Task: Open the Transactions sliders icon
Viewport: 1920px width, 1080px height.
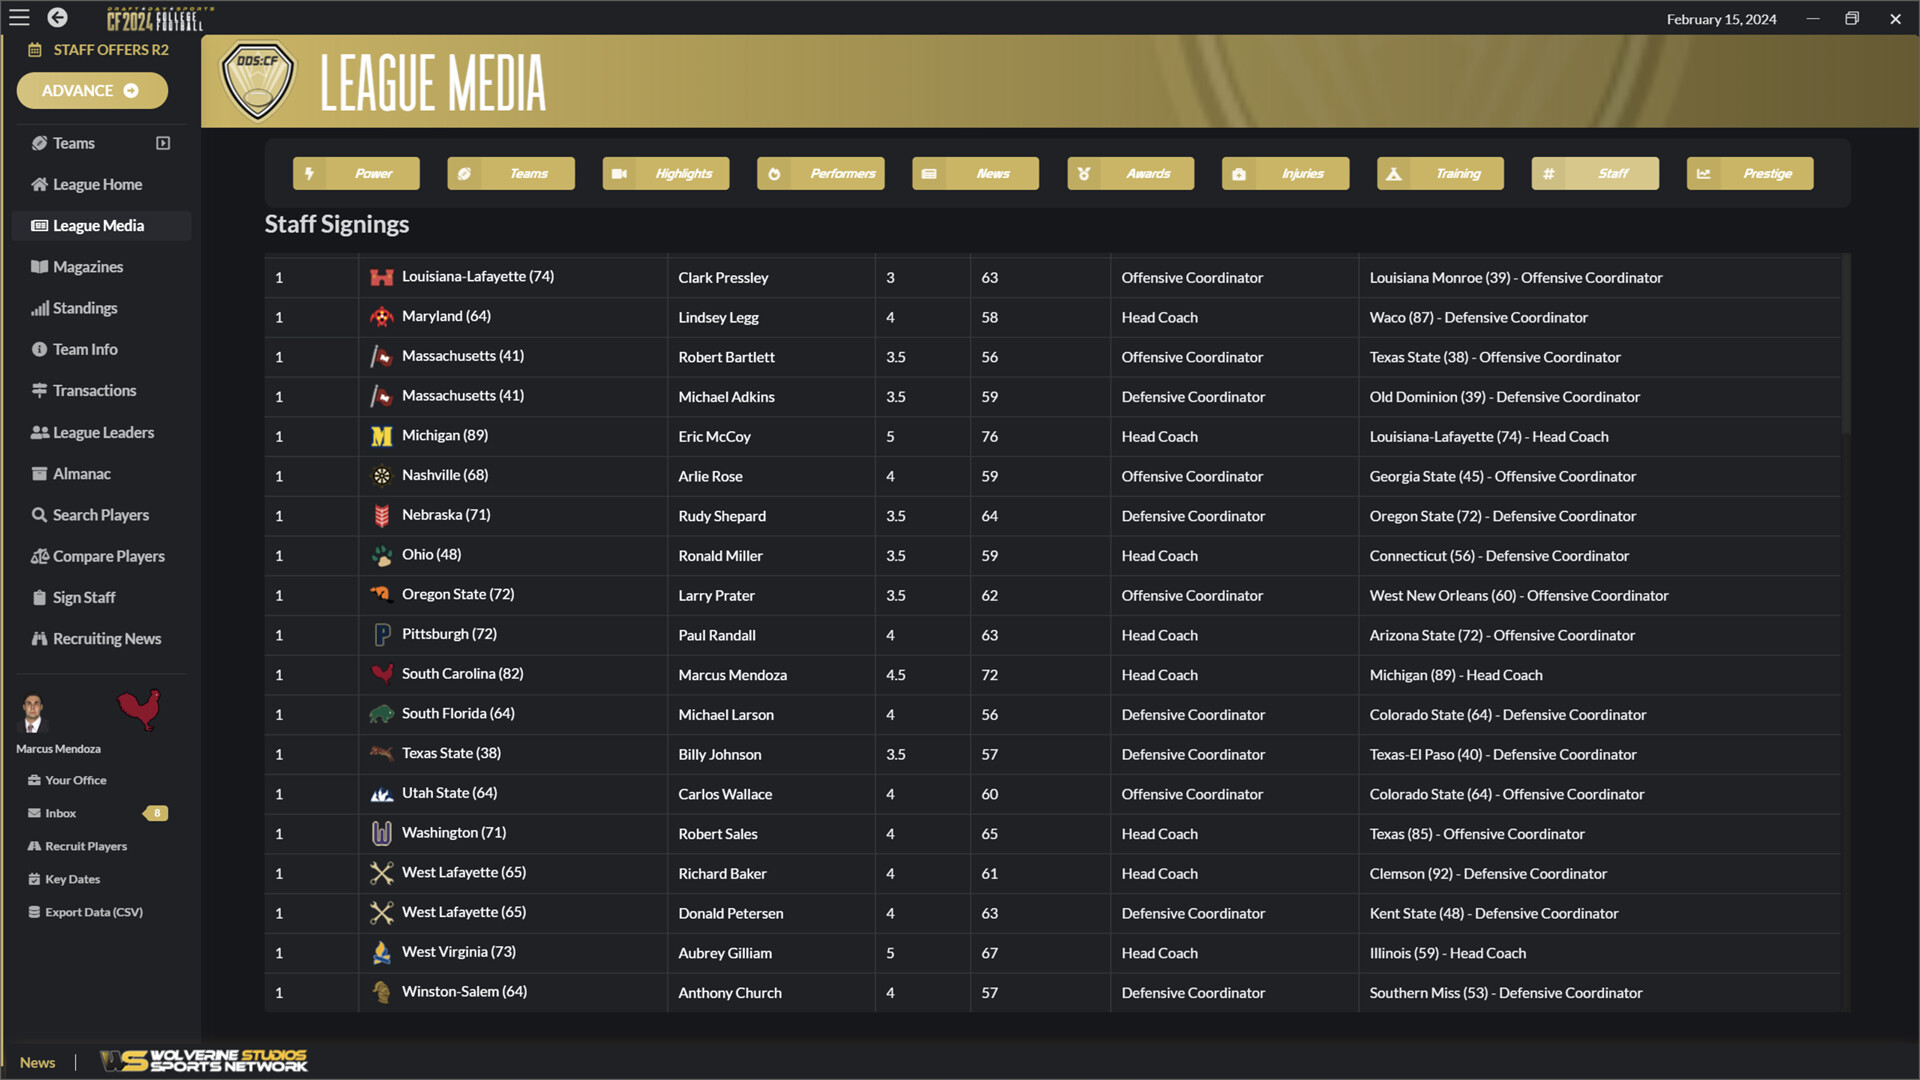Action: pos(38,390)
